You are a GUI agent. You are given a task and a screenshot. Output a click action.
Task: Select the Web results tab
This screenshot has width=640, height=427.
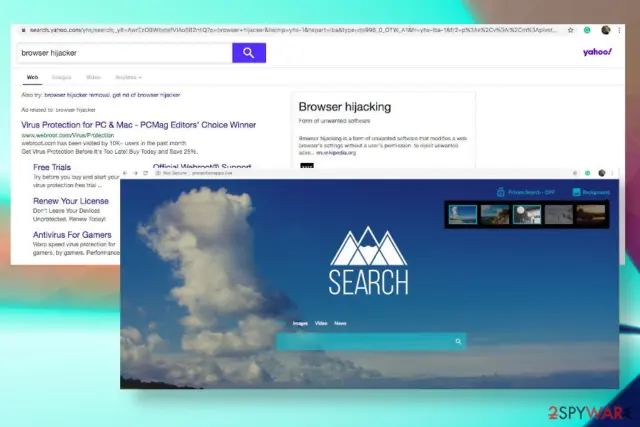tap(32, 77)
